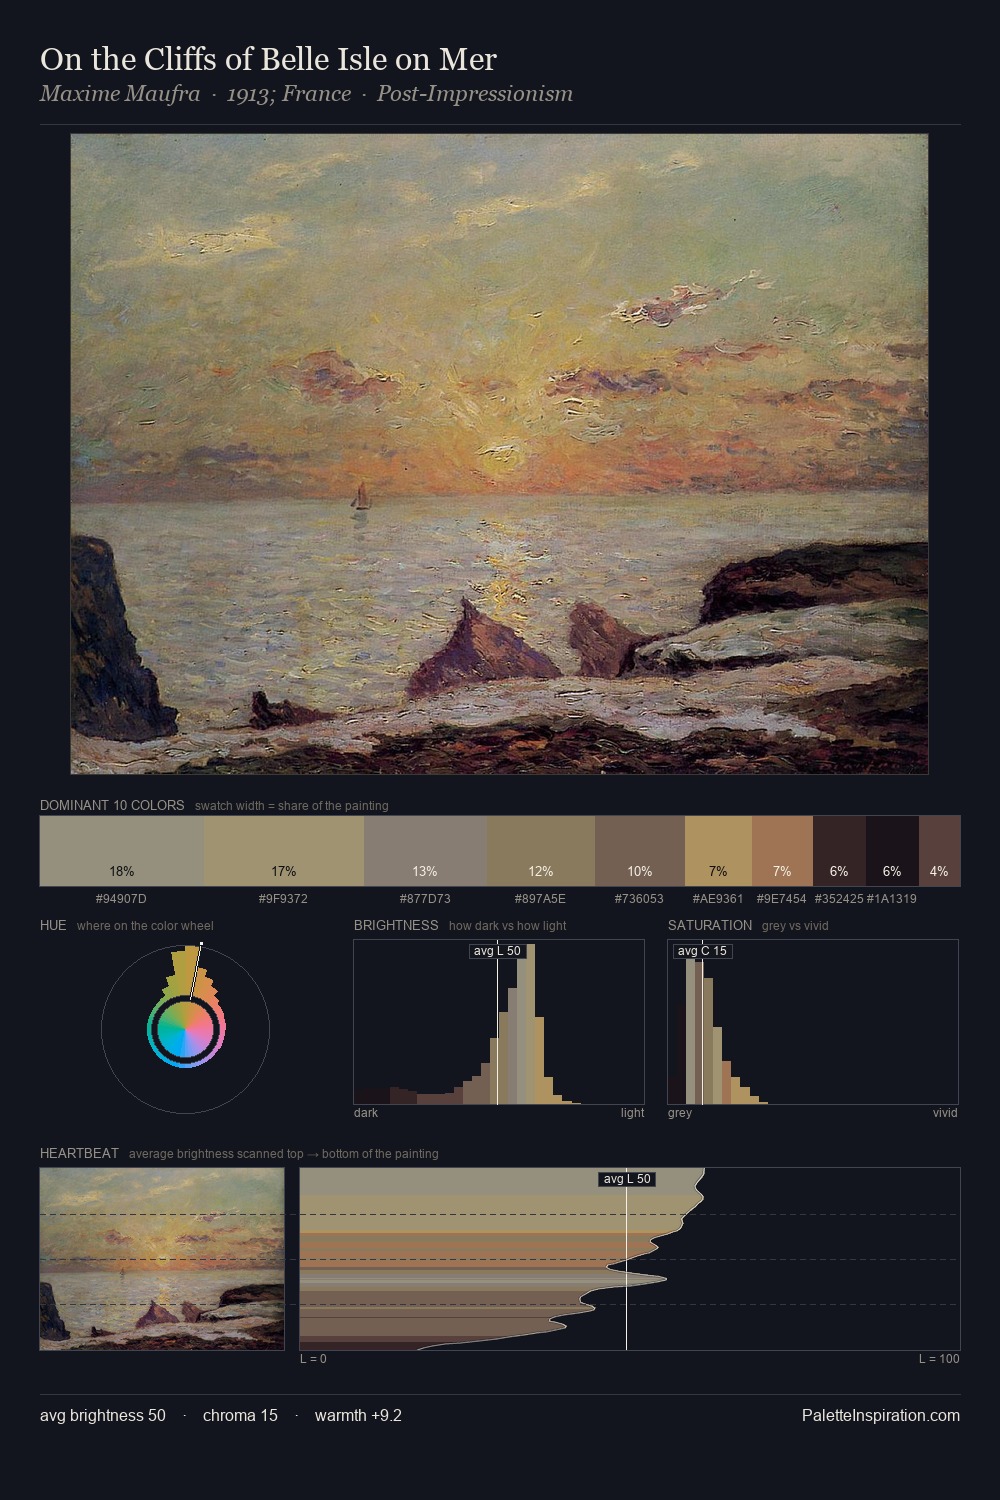Click the hex code #736053 text

(x=639, y=899)
